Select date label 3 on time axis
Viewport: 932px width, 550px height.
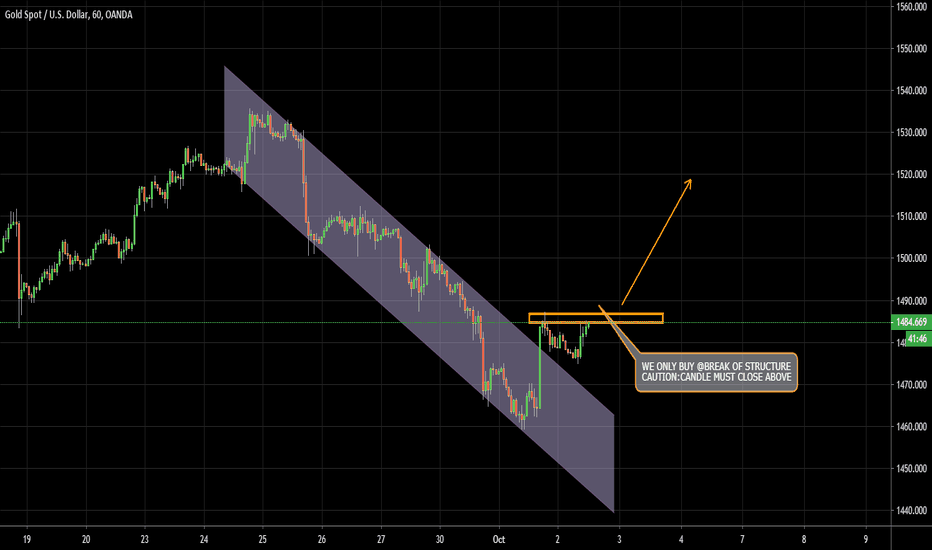pyautogui.click(x=619, y=540)
